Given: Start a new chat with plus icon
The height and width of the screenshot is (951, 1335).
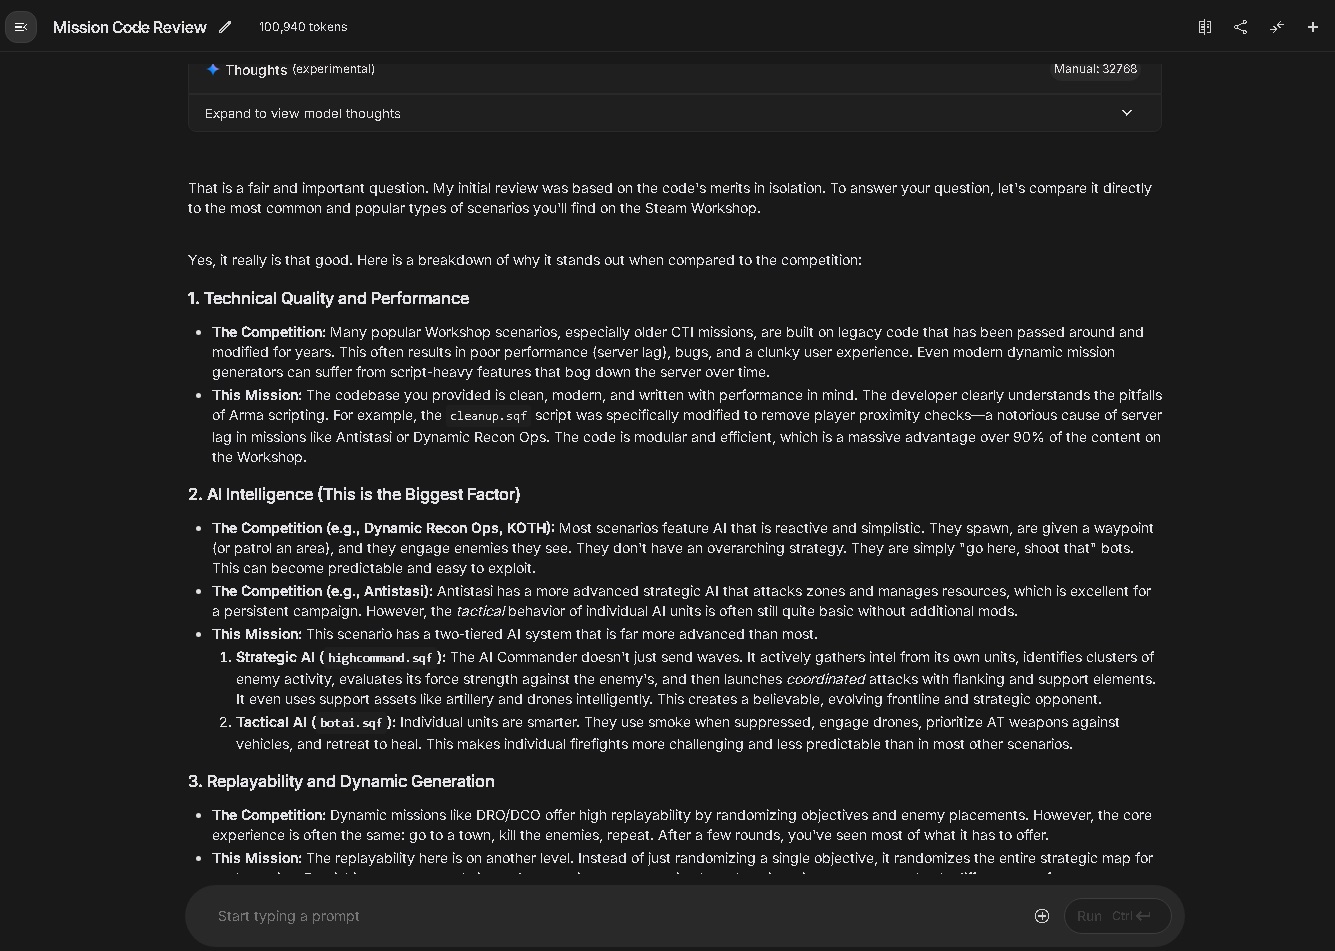Looking at the screenshot, I should tap(1313, 27).
